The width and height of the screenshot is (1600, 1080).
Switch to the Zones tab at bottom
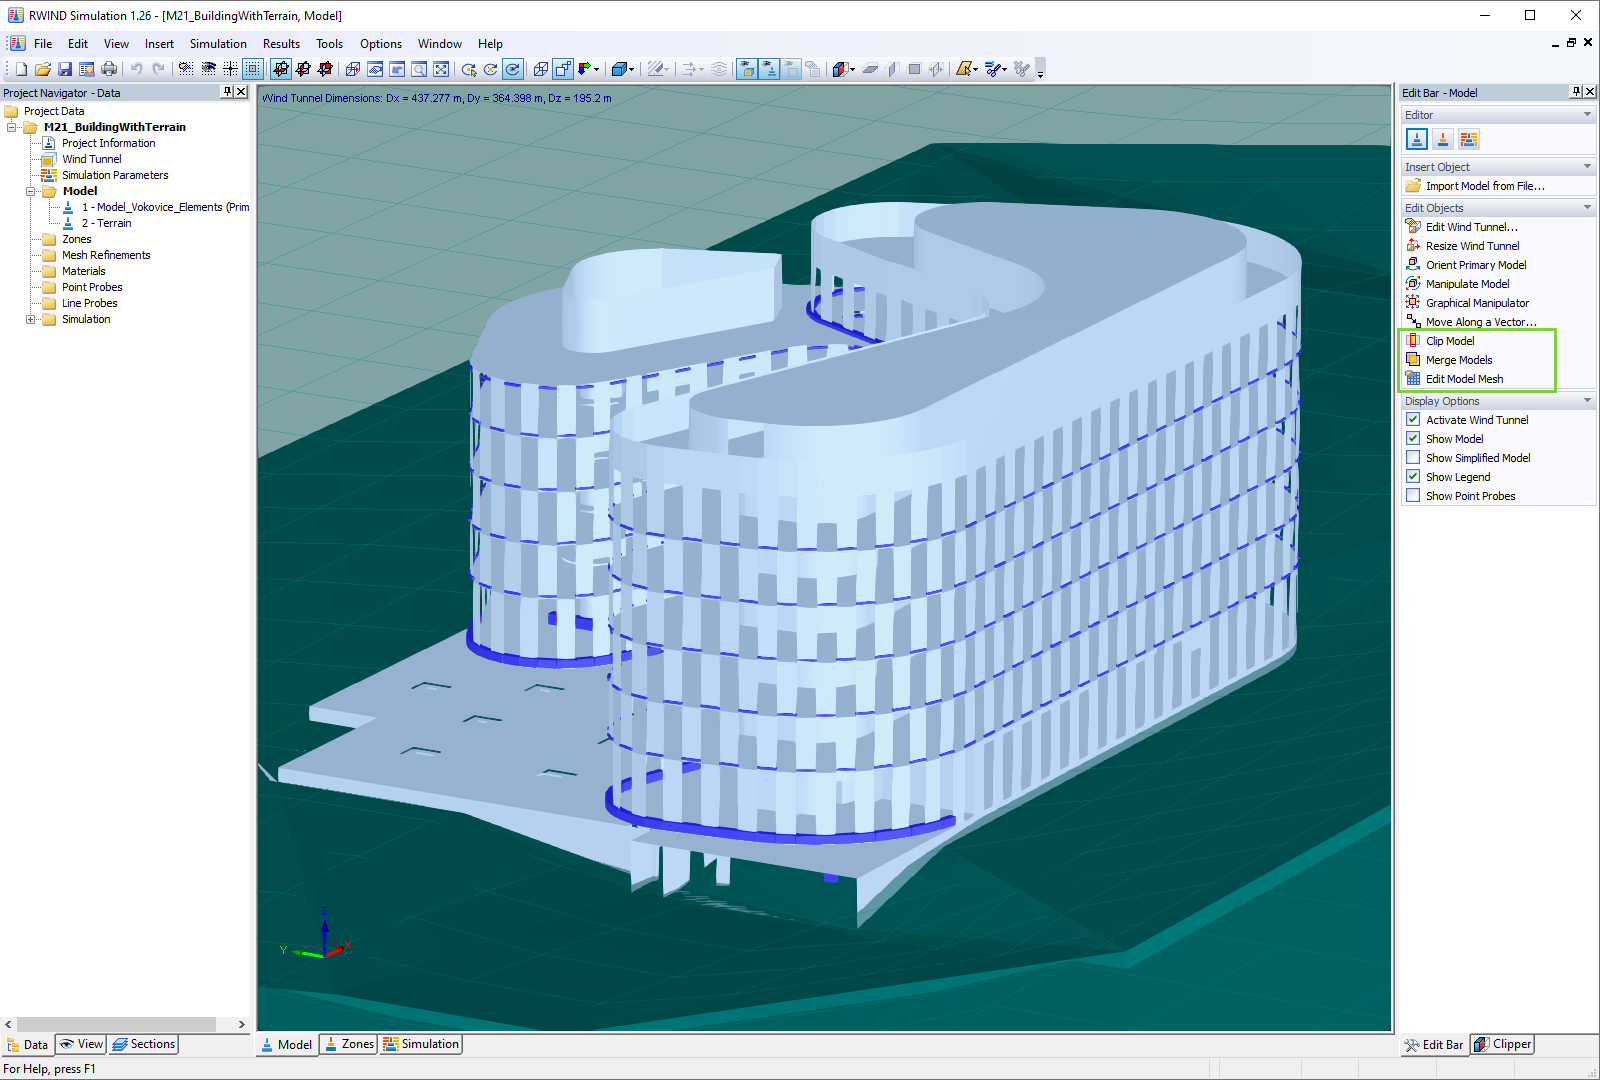[x=348, y=1044]
